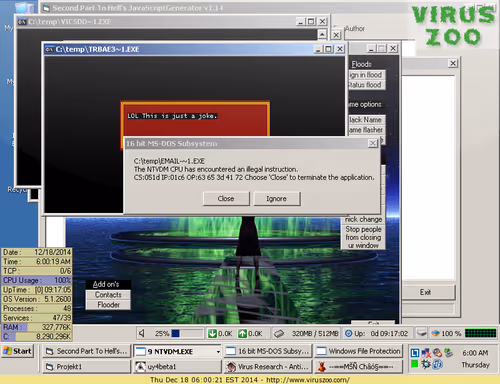
Task: Click the Start button
Action: 18,351
